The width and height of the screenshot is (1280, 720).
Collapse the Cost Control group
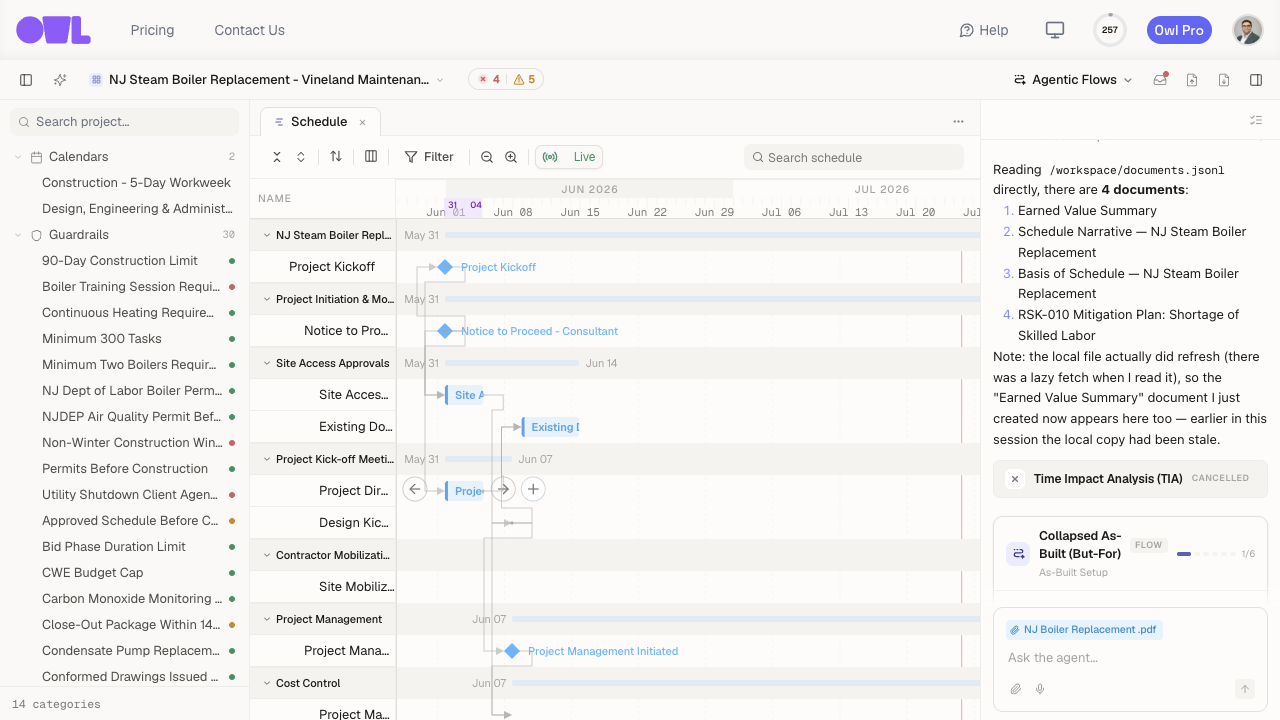267,683
